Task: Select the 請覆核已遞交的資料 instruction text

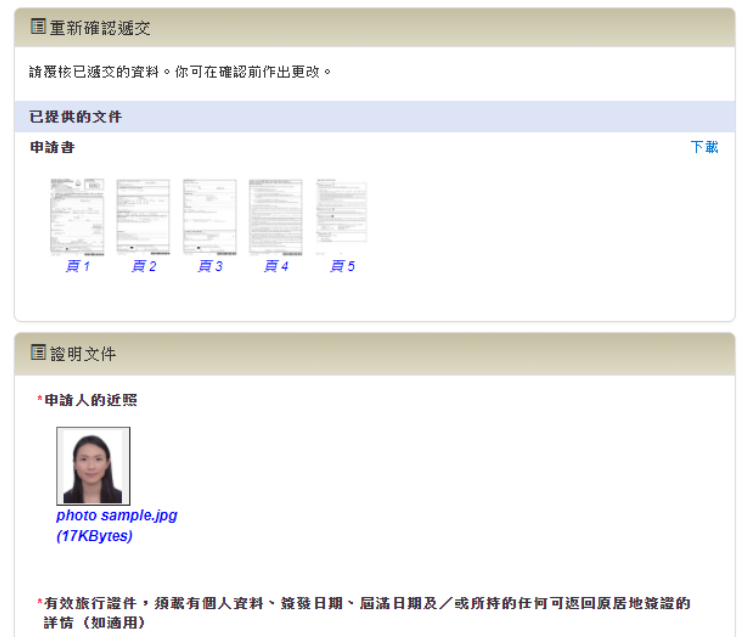Action: [x=180, y=72]
